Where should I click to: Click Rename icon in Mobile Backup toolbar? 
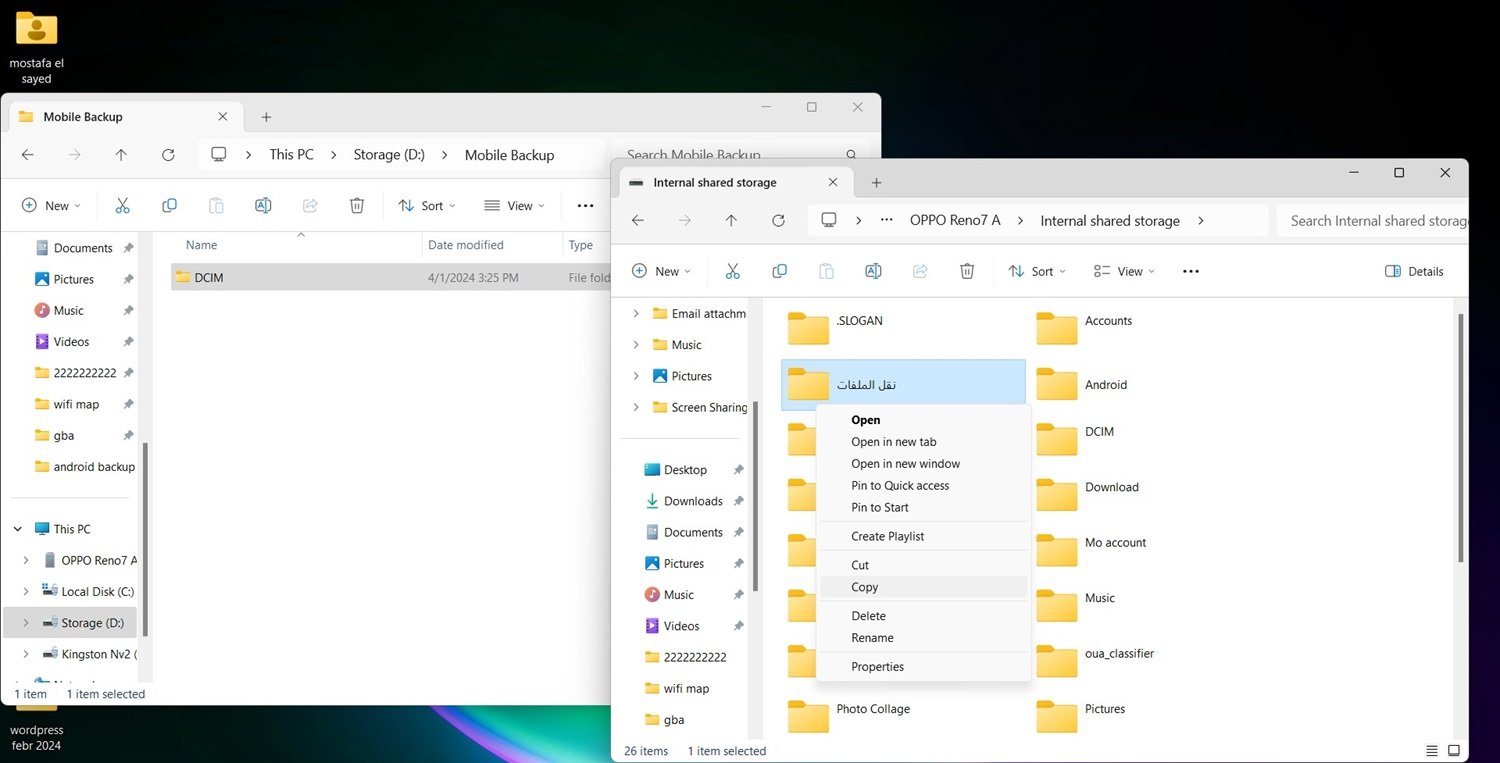coord(263,205)
